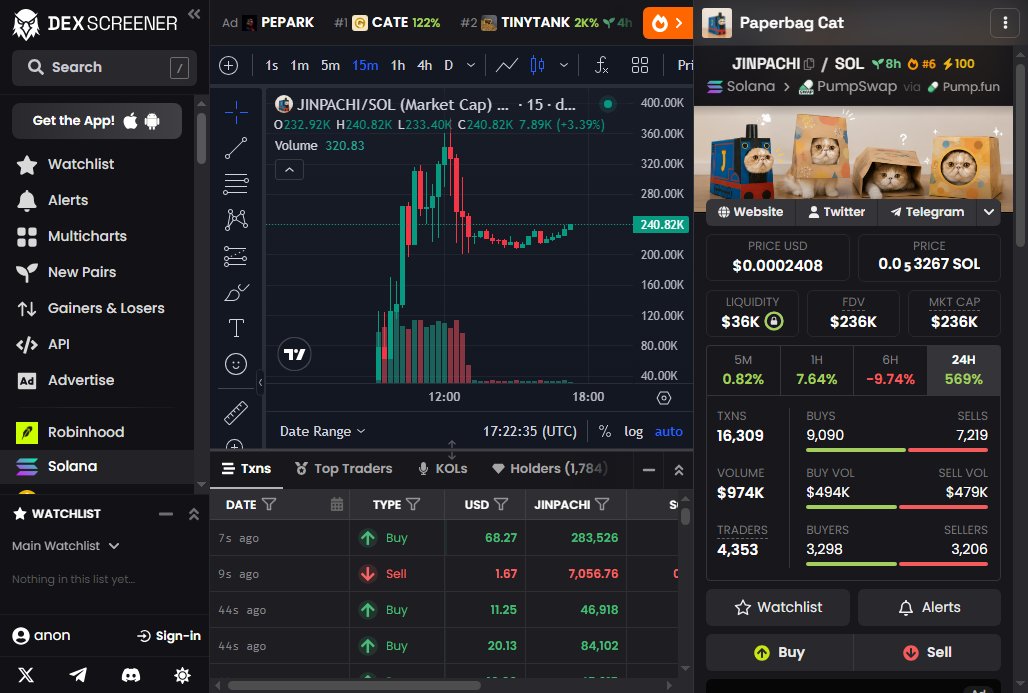Toggle percent scale on chart
This screenshot has width=1028, height=693.
tap(604, 431)
